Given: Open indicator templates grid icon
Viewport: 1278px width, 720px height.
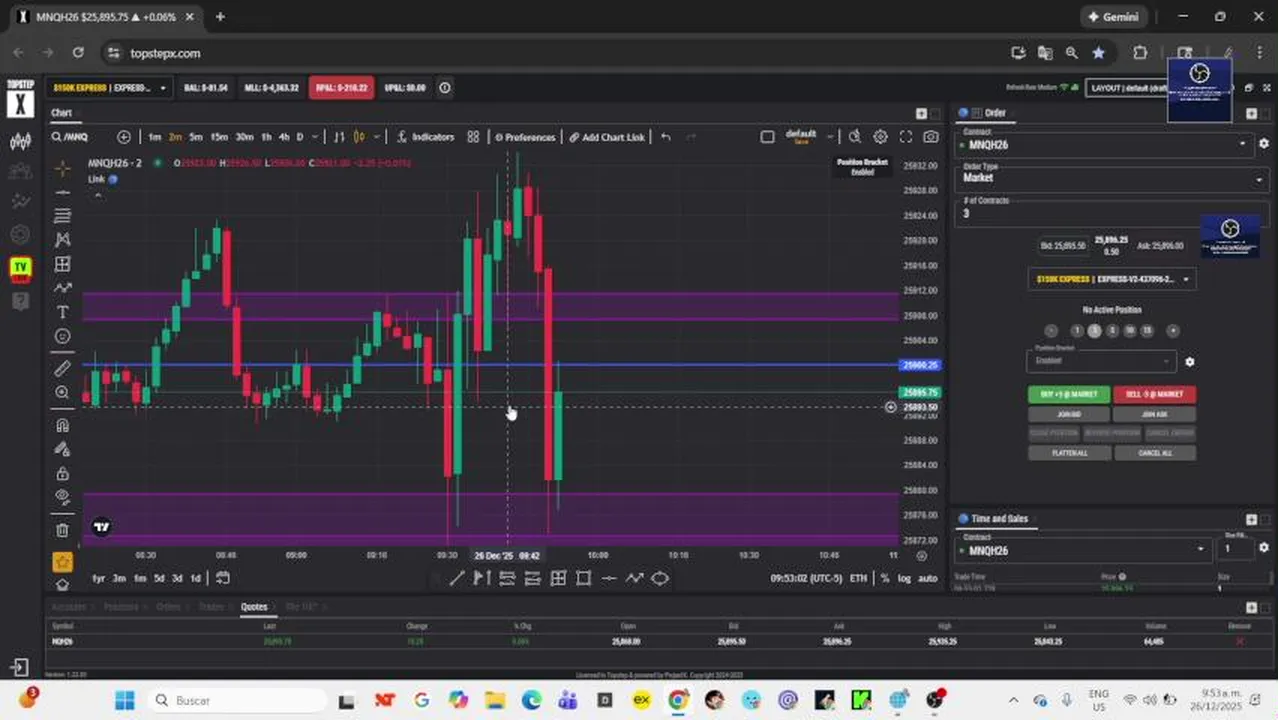Looking at the screenshot, I should tap(473, 137).
